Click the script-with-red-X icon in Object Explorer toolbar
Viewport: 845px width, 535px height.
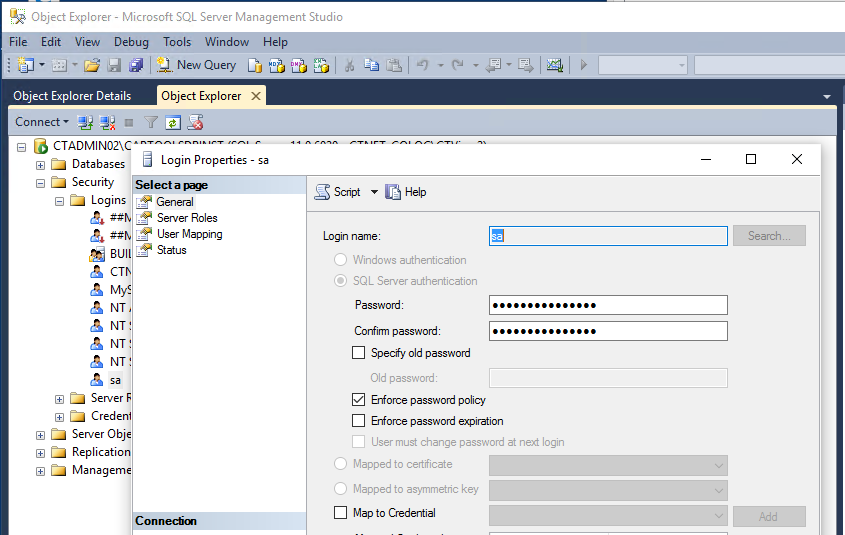point(195,123)
